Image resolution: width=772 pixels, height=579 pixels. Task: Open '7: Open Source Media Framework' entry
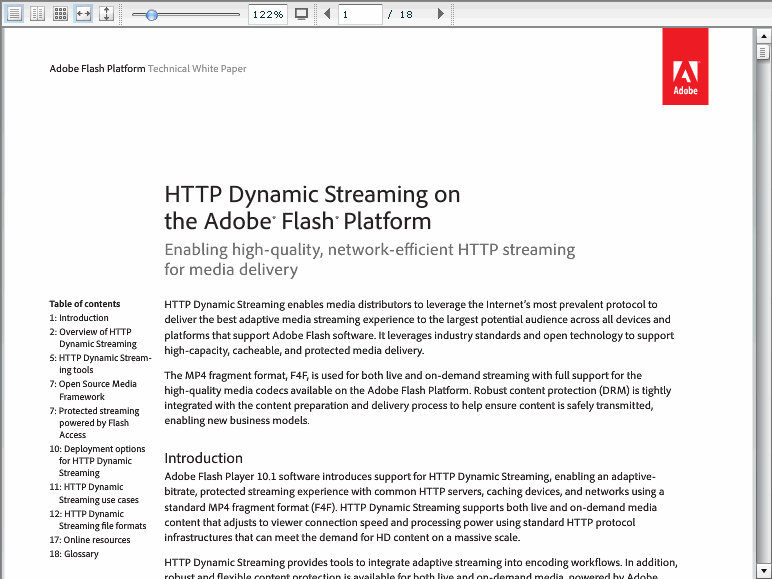(93, 390)
